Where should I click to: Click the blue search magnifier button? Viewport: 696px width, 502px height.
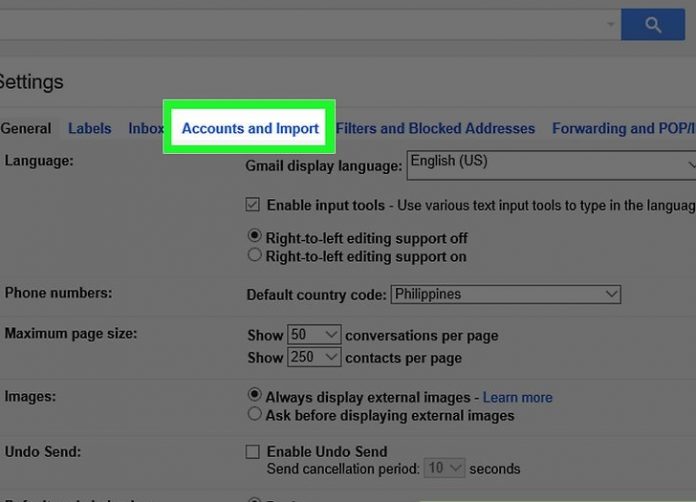tap(653, 25)
